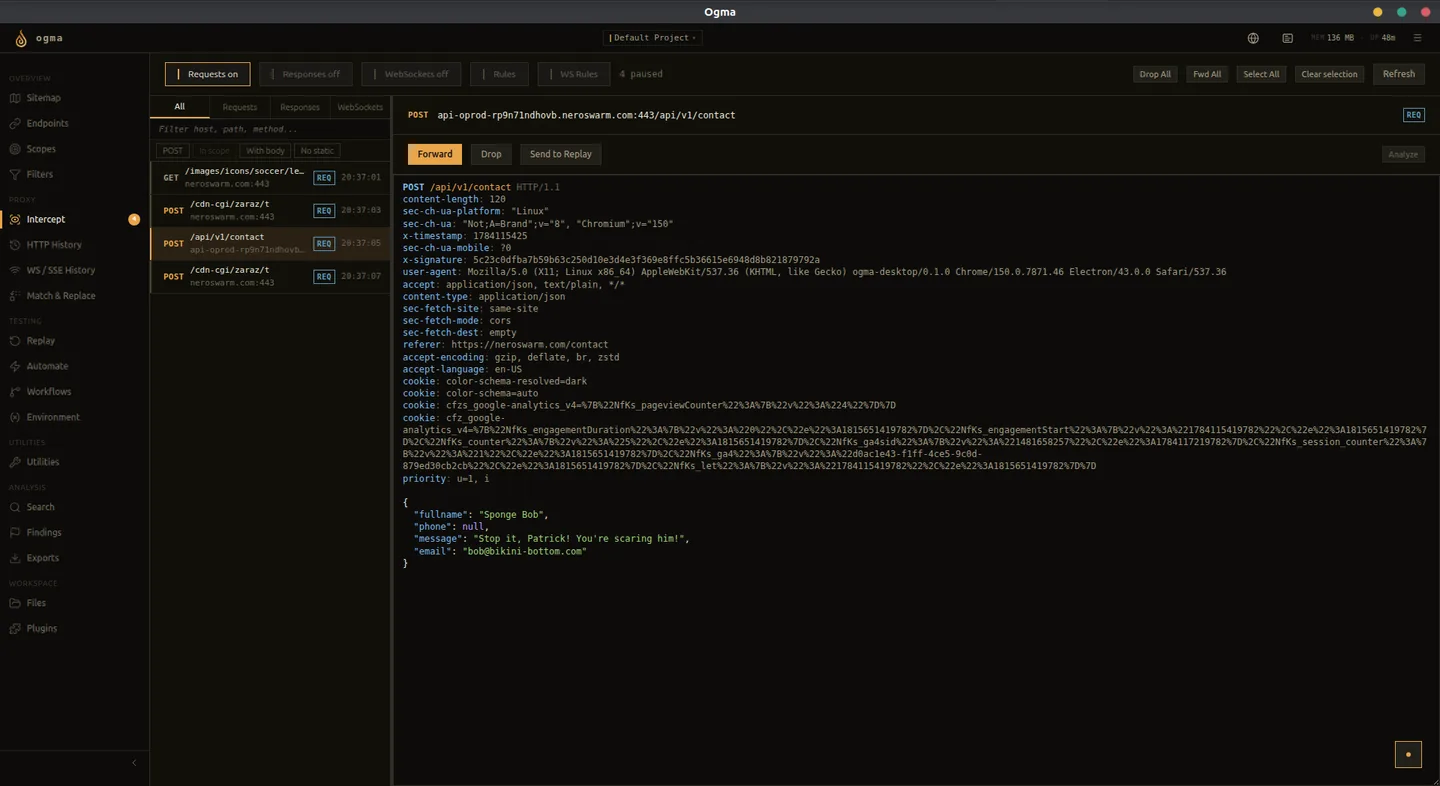1440x786 pixels.
Task: Open Exports icon in sidebar
Action: (x=15, y=558)
